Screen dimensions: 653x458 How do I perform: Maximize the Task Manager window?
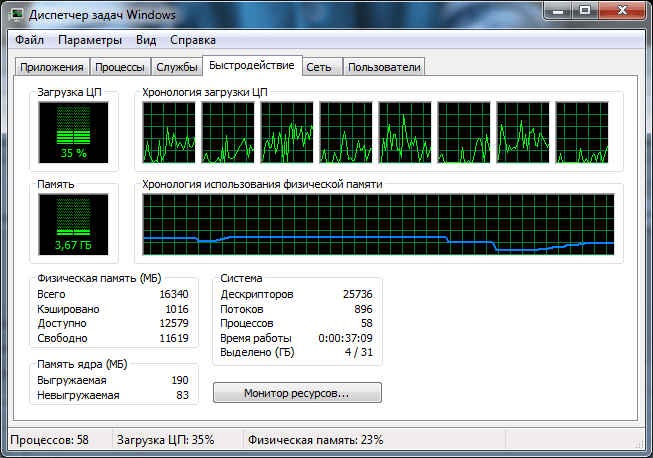(585, 10)
